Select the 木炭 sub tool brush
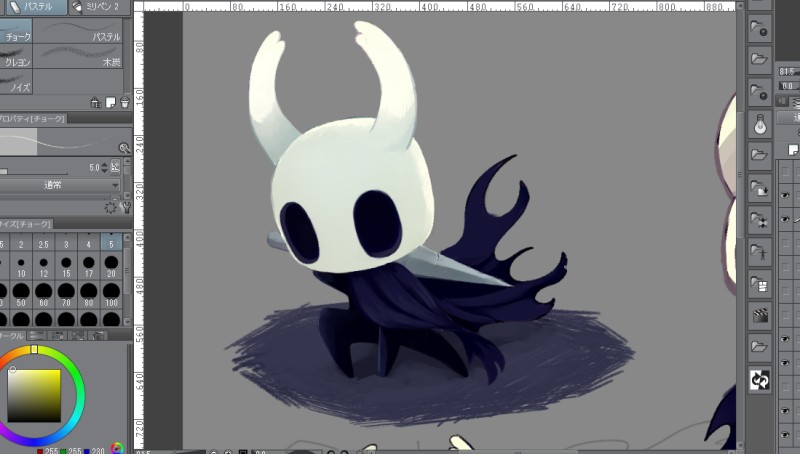 [x=78, y=56]
